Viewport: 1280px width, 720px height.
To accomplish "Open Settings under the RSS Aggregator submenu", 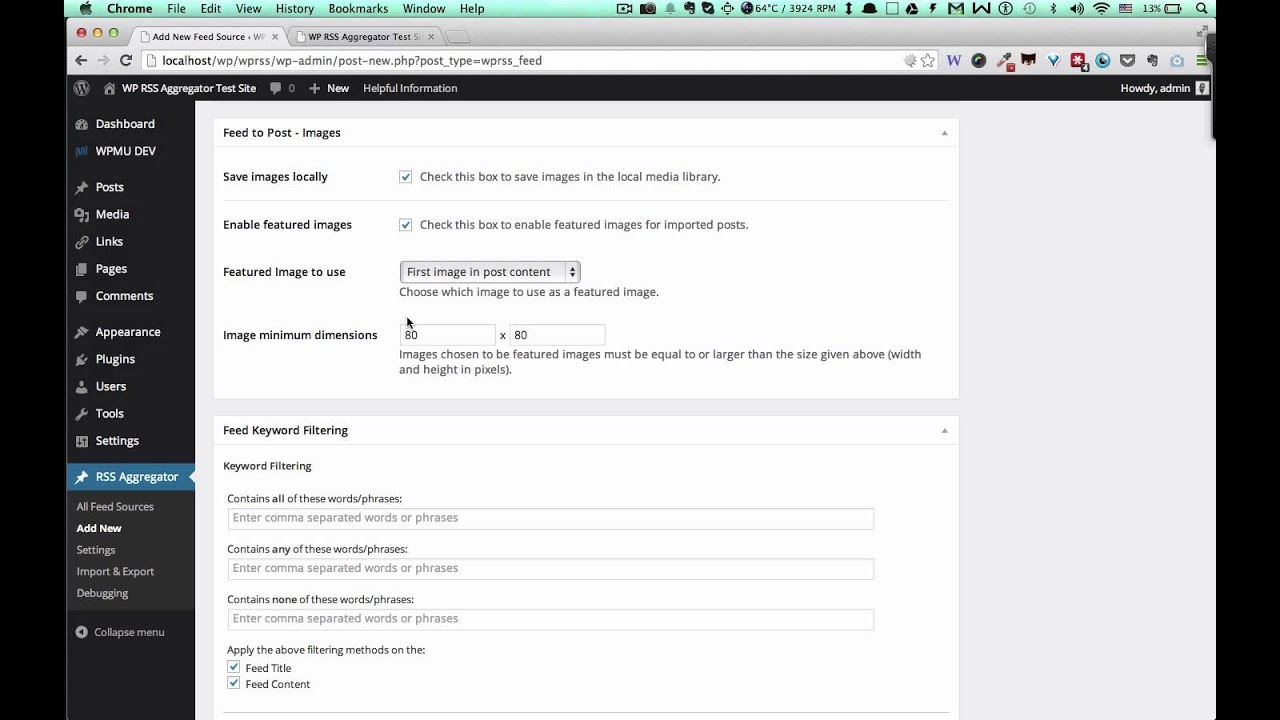I will tap(96, 550).
